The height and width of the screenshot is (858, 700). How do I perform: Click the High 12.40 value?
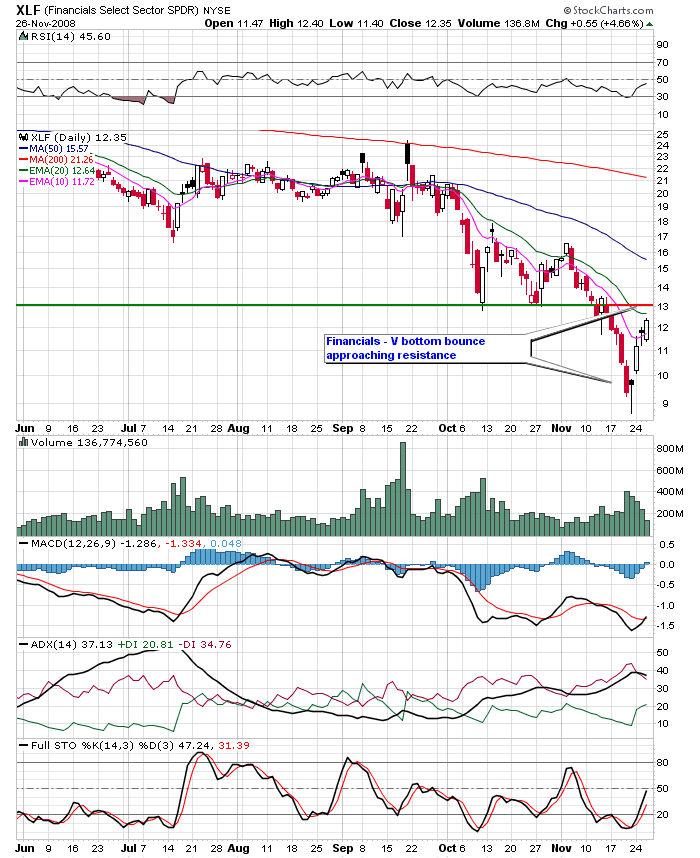296,24
